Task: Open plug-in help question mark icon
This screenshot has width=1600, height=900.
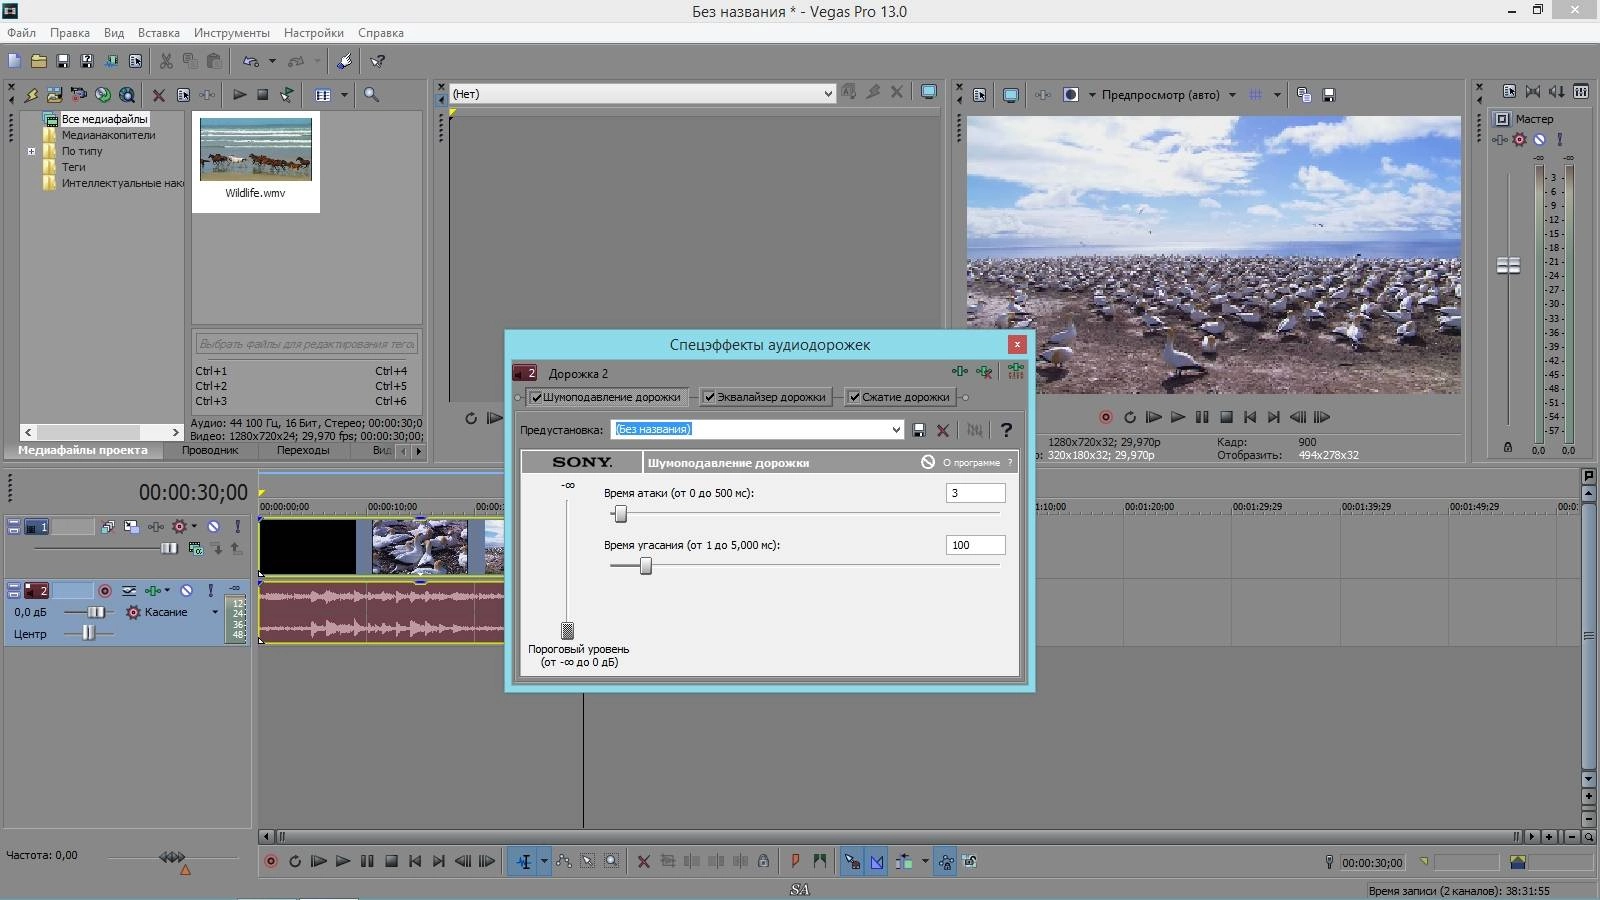Action: click(x=1006, y=430)
